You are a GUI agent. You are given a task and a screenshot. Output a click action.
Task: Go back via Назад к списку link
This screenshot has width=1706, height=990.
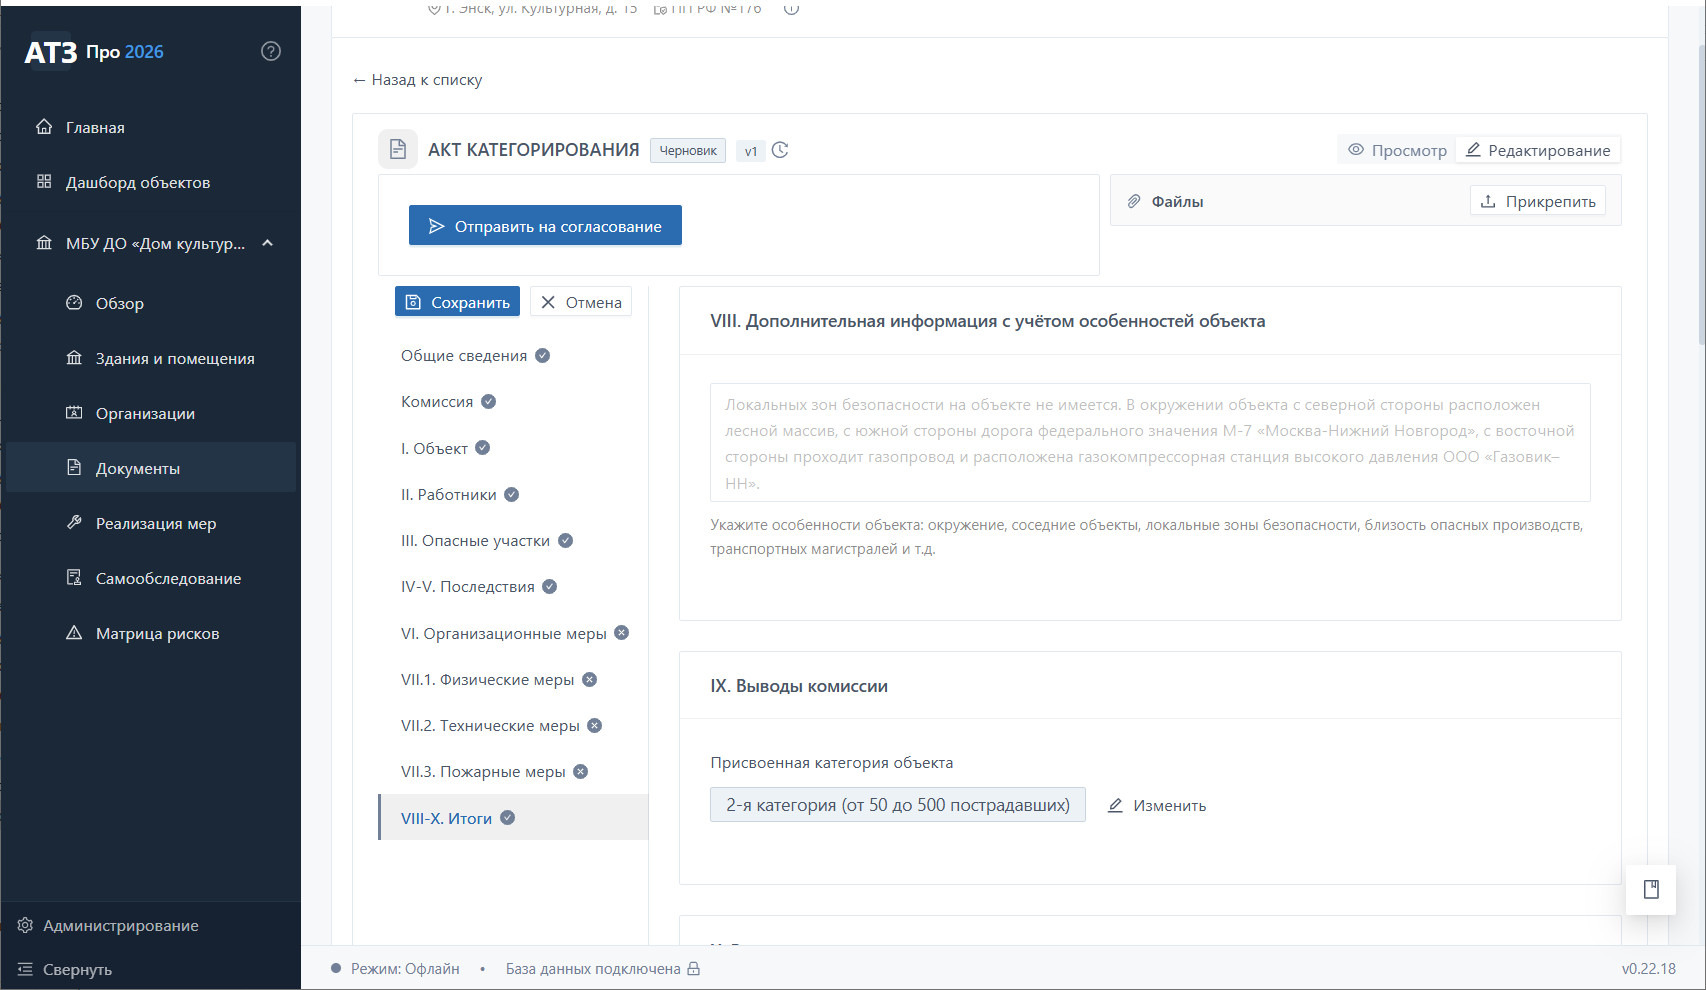coord(417,80)
